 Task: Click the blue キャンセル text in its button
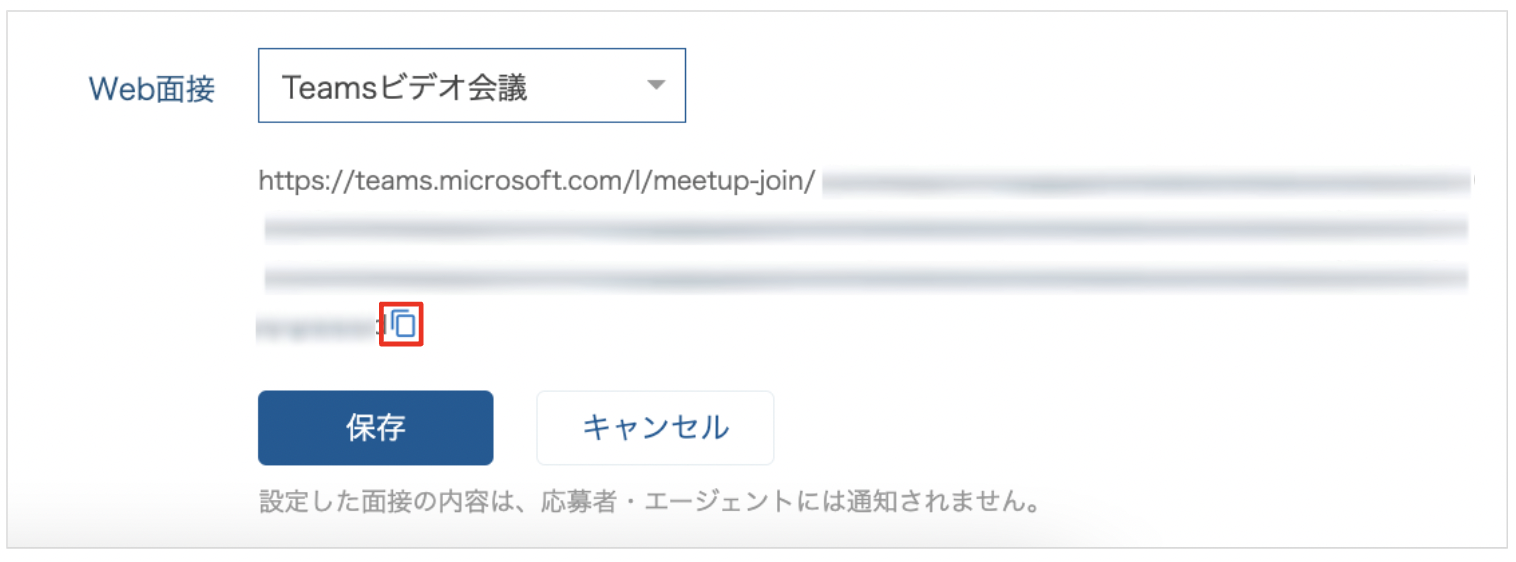pos(655,428)
